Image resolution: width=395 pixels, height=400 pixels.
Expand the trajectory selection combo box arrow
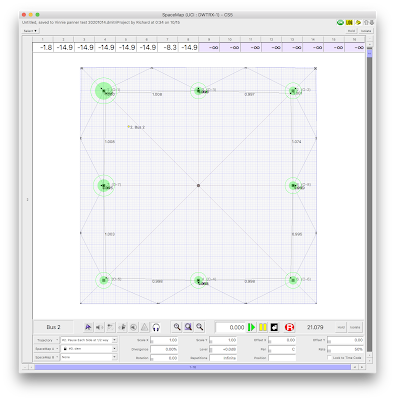point(114,340)
